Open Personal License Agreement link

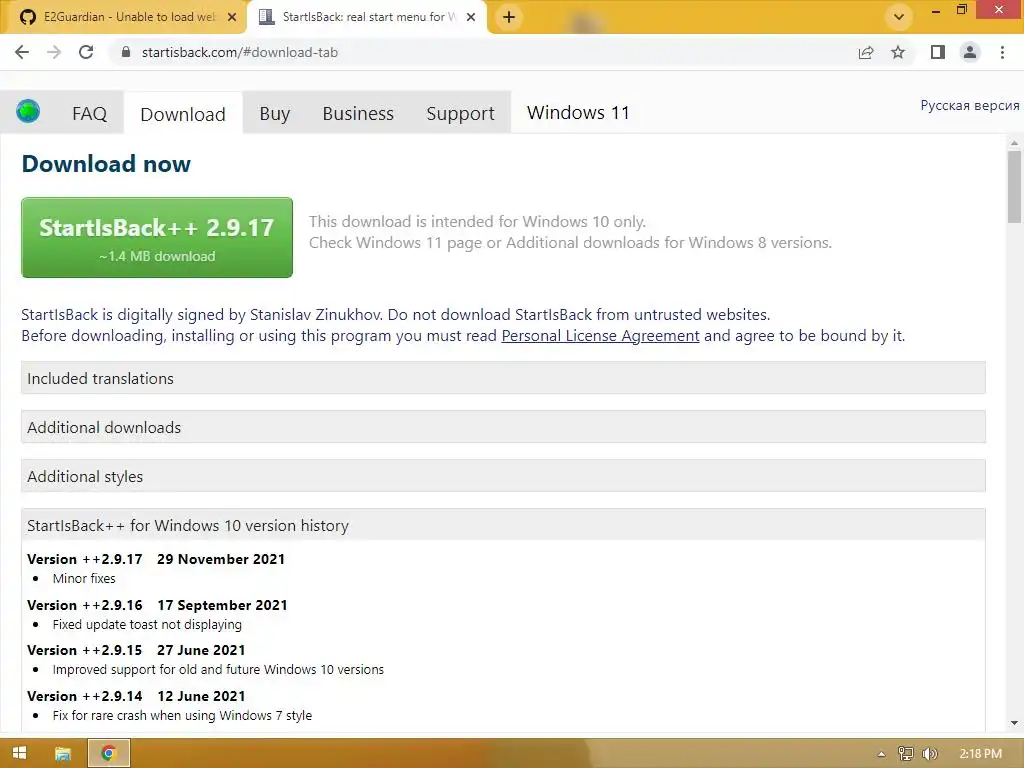pos(600,336)
